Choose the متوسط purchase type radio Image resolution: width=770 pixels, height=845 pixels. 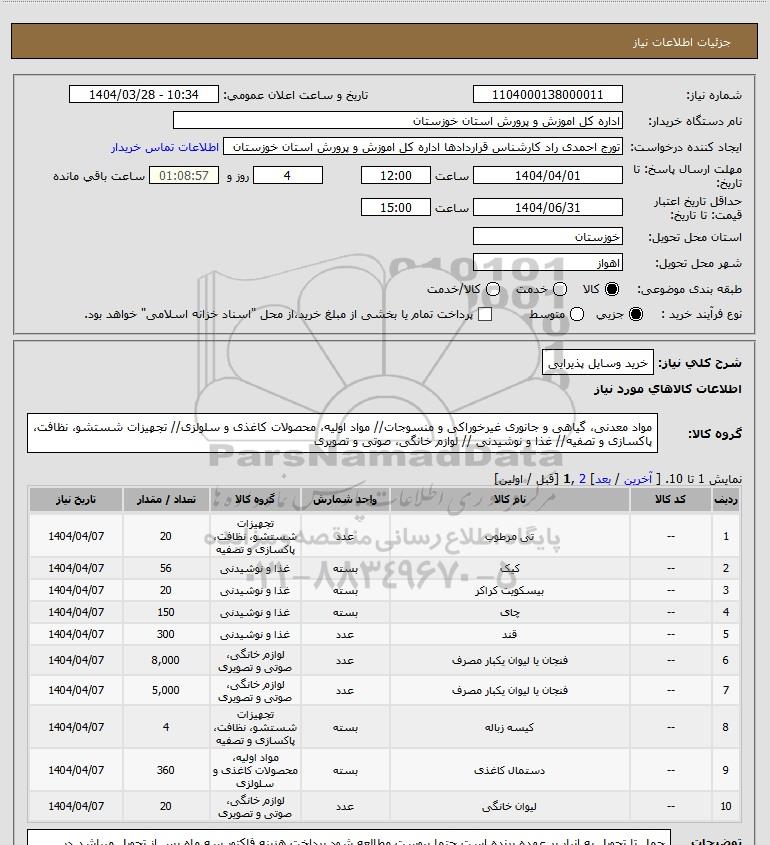[x=577, y=314]
